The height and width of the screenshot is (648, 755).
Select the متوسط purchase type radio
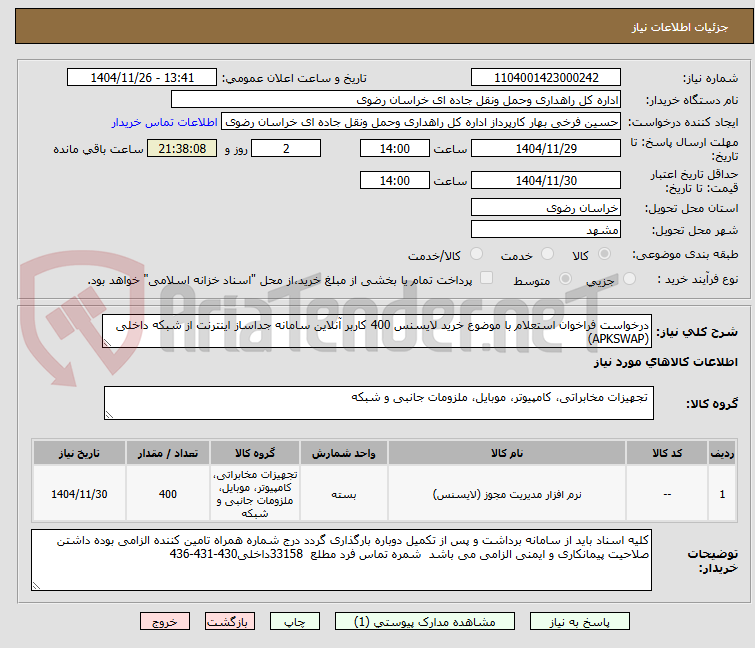(565, 279)
